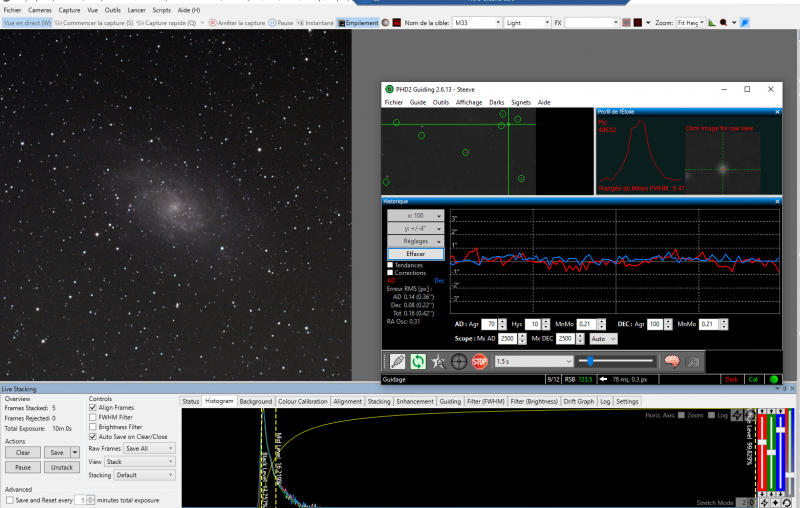
Task: Click the Pause toolbar button
Action: pyautogui.click(x=281, y=22)
